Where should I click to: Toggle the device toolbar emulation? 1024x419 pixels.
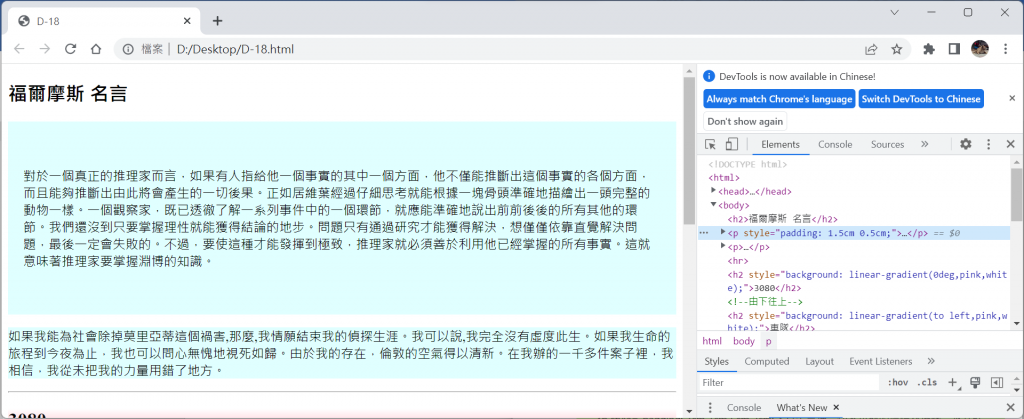coord(732,144)
